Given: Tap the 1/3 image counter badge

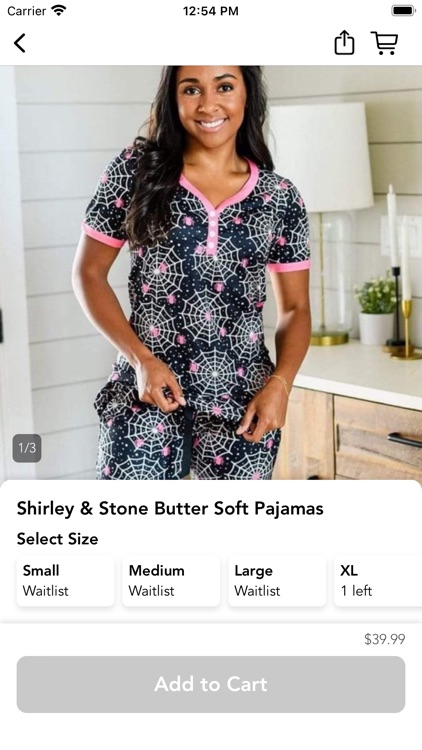Looking at the screenshot, I should pyautogui.click(x=27, y=448).
